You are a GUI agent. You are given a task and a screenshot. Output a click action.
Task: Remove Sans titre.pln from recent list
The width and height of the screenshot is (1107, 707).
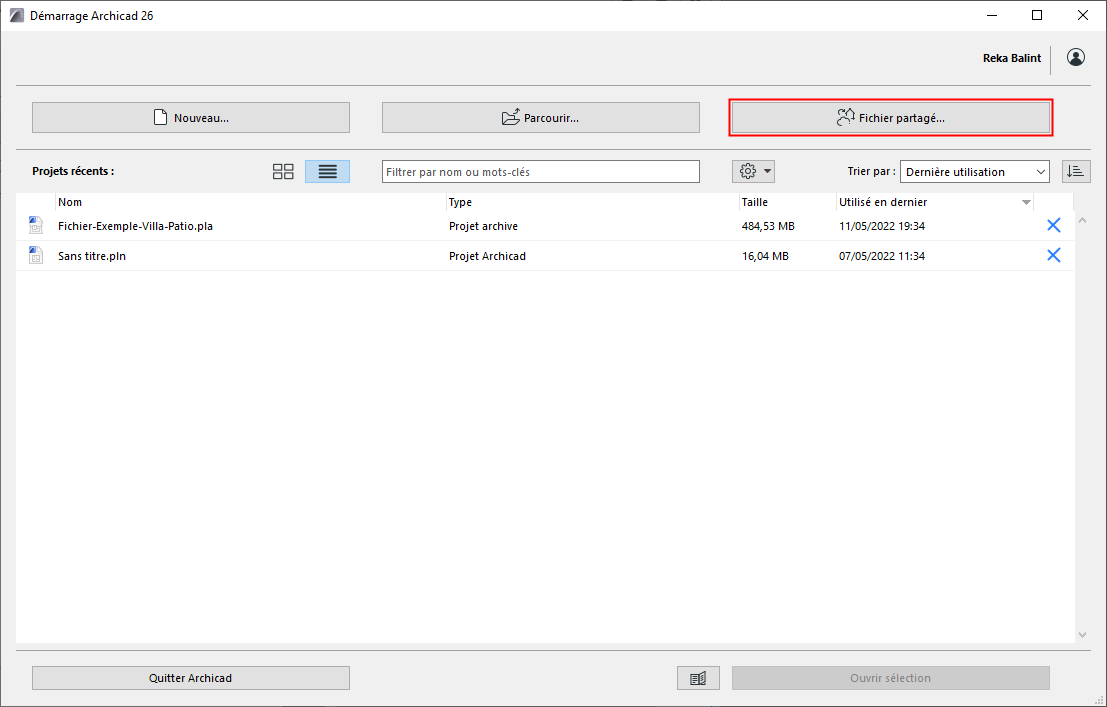coord(1053,255)
